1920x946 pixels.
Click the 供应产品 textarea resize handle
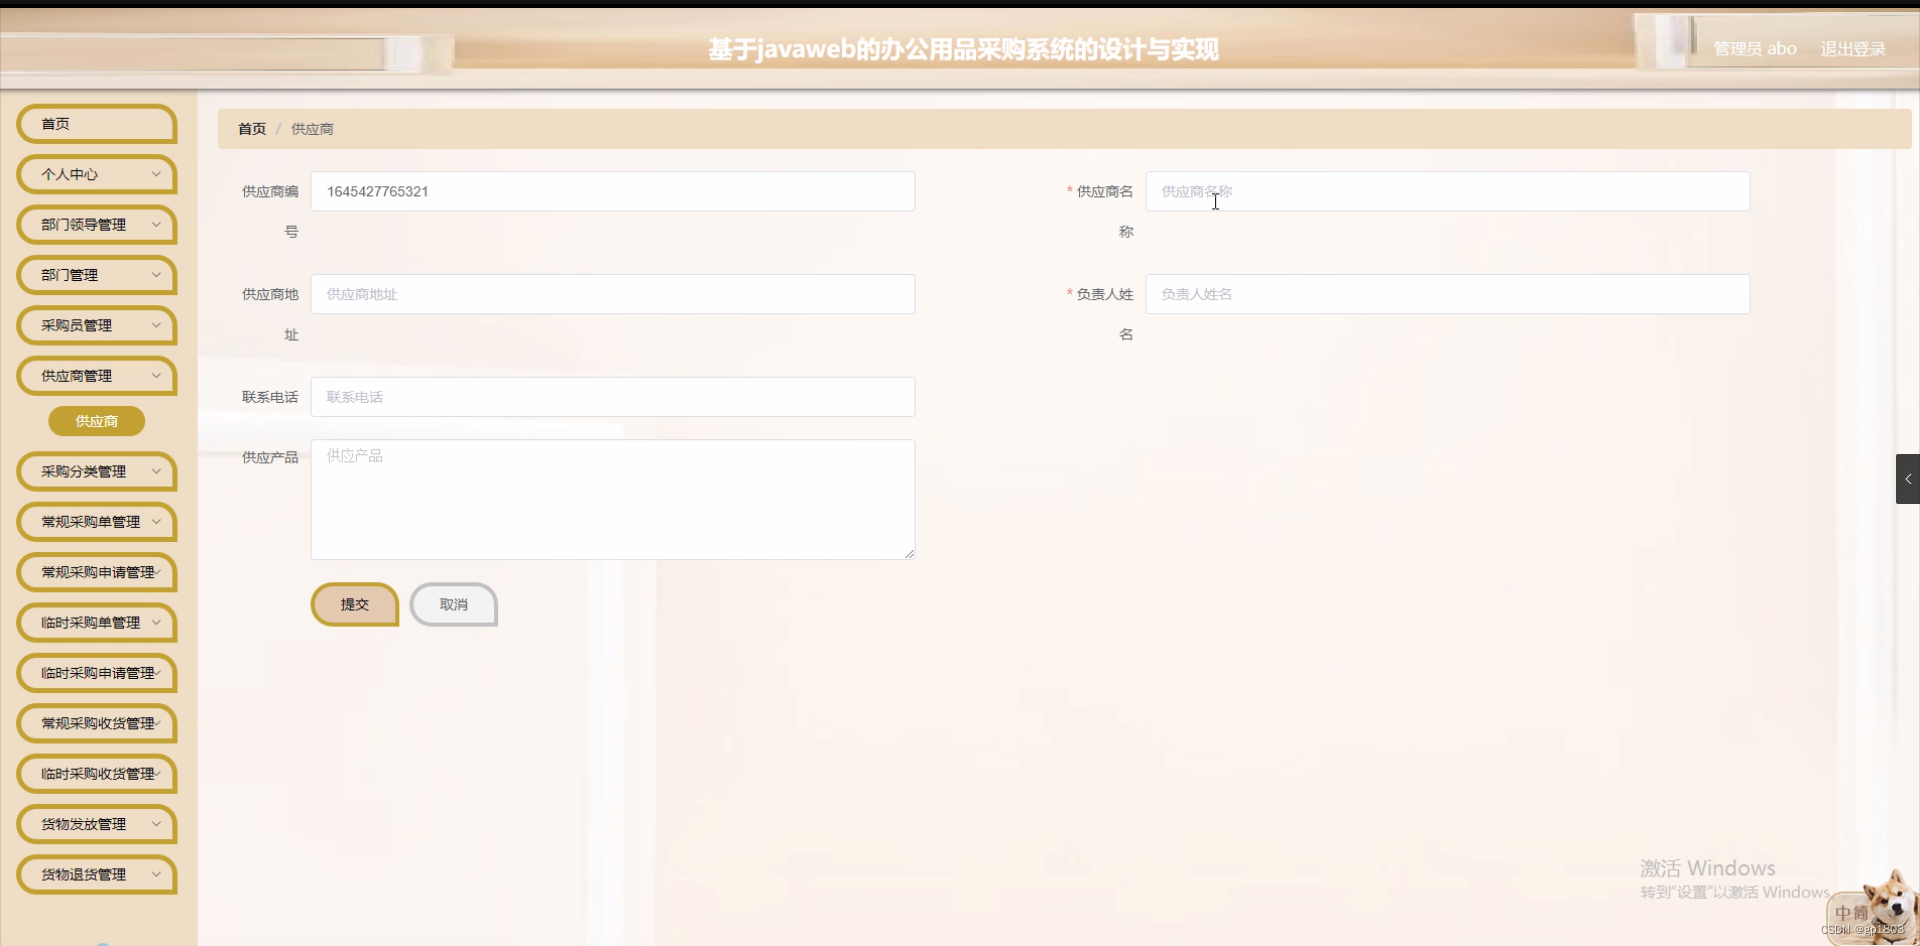coord(909,553)
